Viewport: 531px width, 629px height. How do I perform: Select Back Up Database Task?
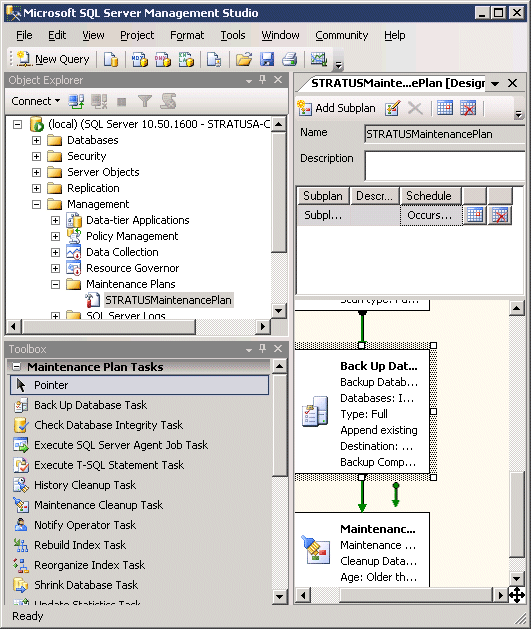tap(139, 405)
